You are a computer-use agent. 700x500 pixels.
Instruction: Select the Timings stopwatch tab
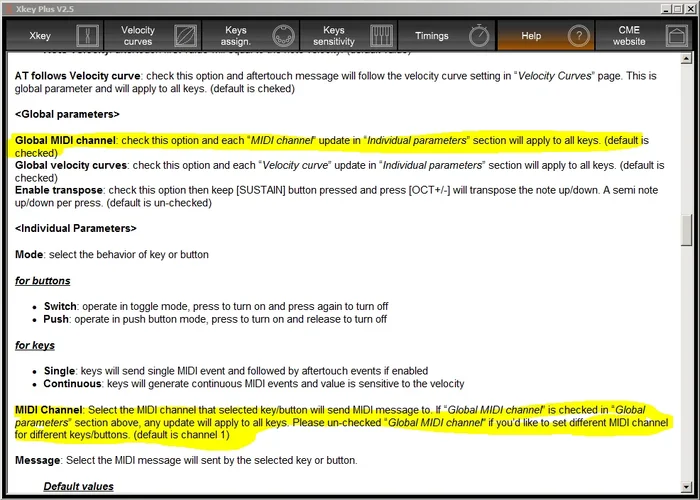point(447,35)
